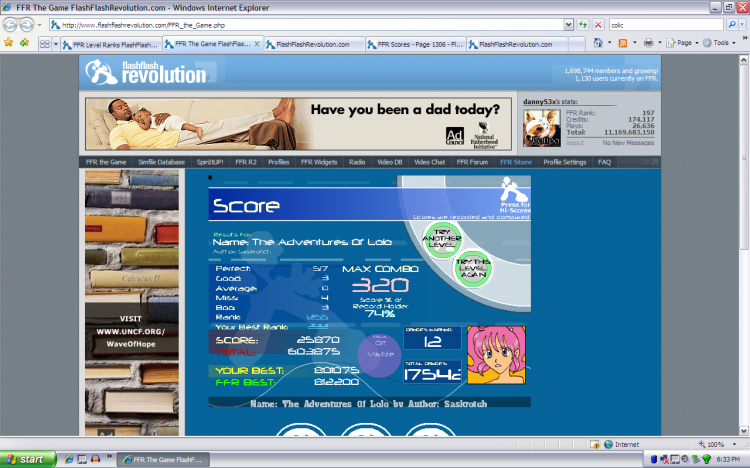This screenshot has width=750, height=468.
Task: Open Profile Settings menu item
Action: click(x=564, y=162)
